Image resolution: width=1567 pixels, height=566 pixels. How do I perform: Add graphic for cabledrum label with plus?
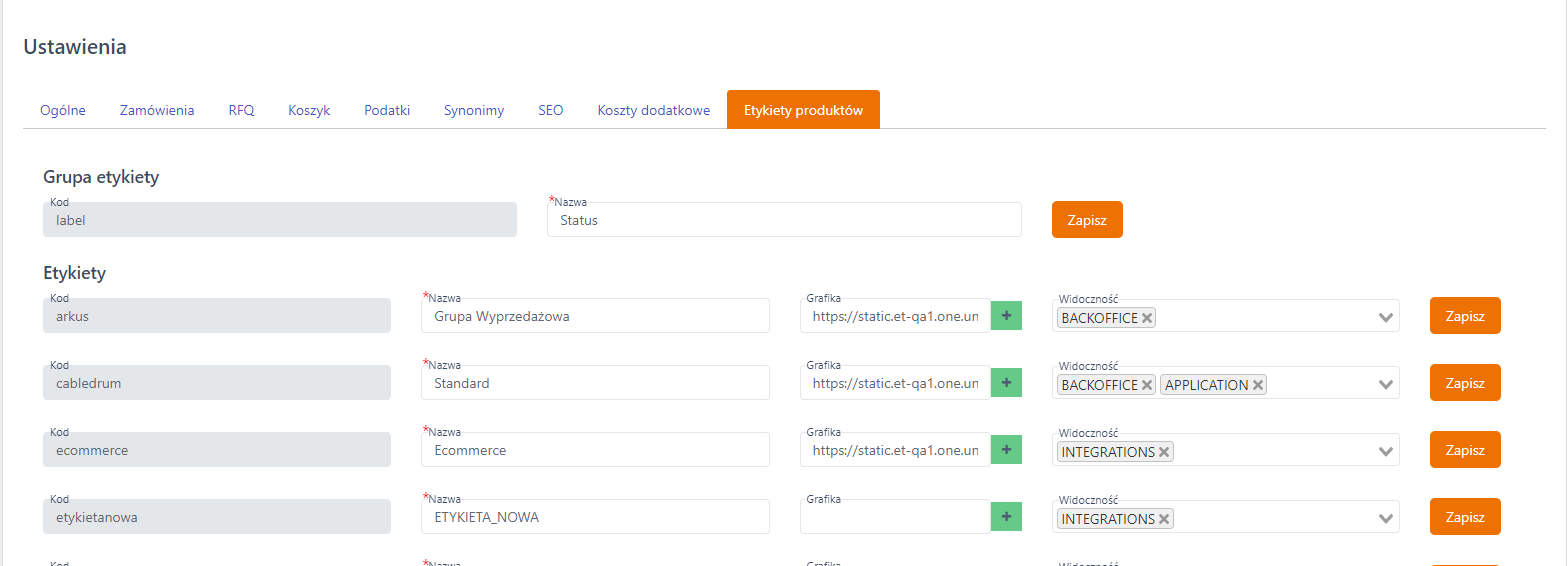click(1006, 383)
